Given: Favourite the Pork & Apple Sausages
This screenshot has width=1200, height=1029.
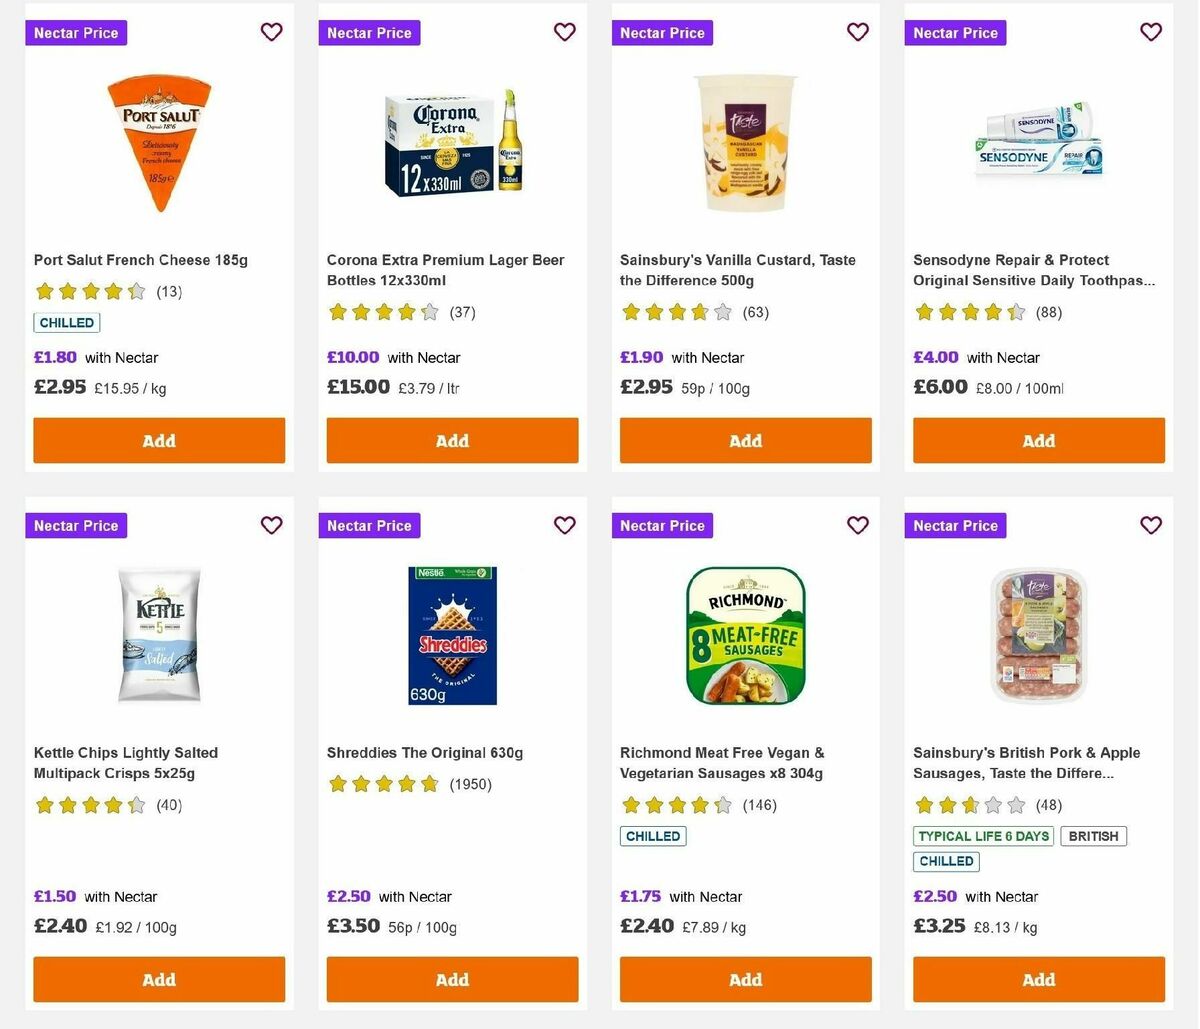Looking at the screenshot, I should [1150, 525].
